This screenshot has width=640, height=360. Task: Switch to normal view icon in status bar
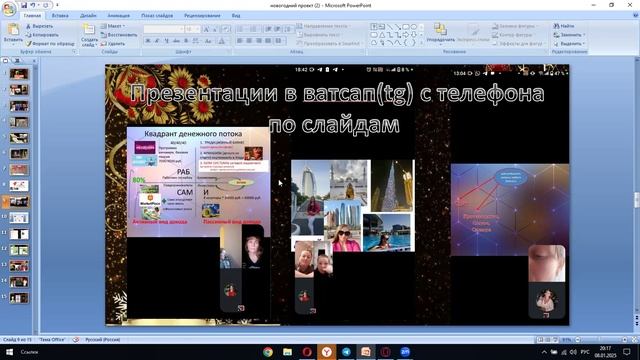(540, 340)
